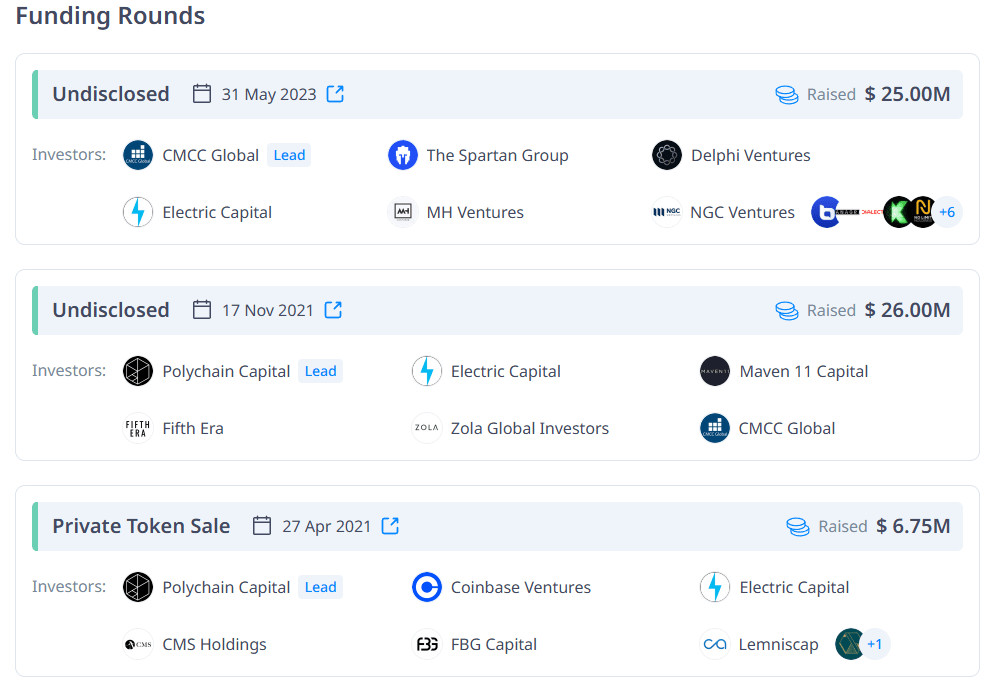Open the NGC Ventures investor link
Viewport: 993px width, 687px height.
click(741, 212)
